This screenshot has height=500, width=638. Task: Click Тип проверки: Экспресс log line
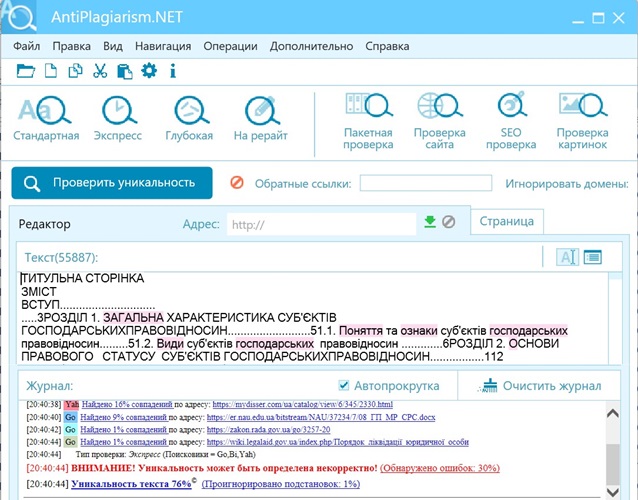(x=166, y=454)
